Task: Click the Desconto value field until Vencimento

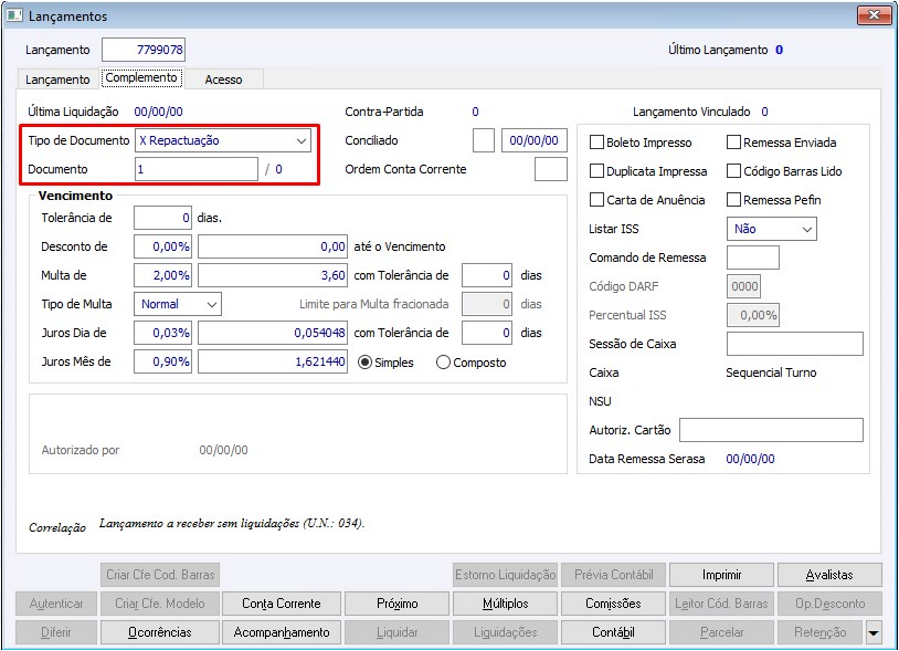Action: (273, 247)
